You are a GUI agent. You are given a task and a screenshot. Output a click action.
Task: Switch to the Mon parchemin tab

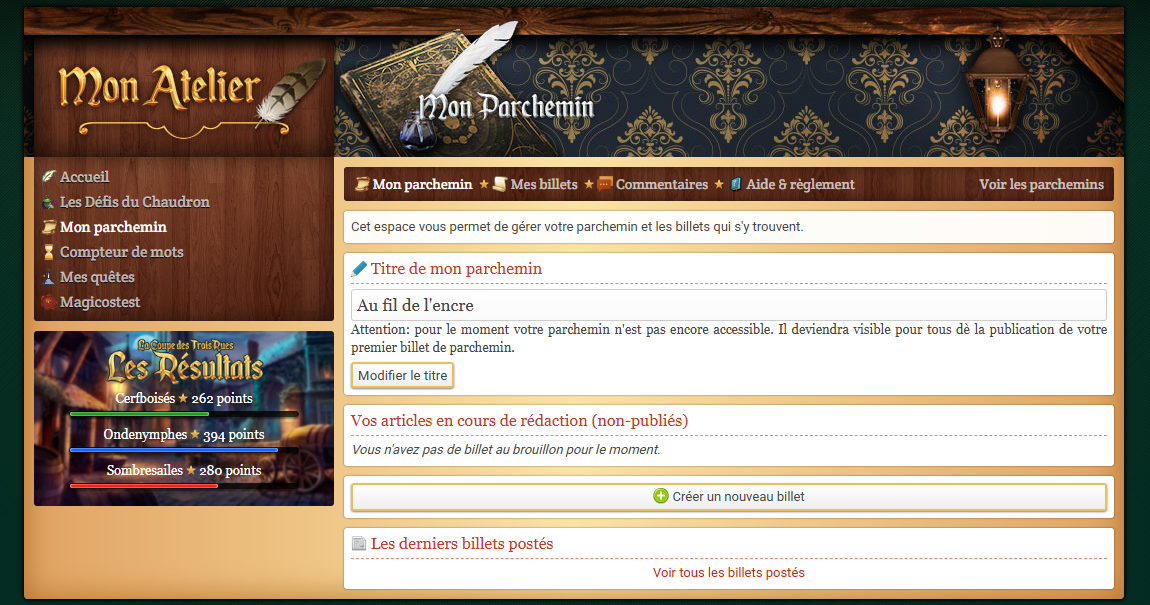pyautogui.click(x=422, y=184)
